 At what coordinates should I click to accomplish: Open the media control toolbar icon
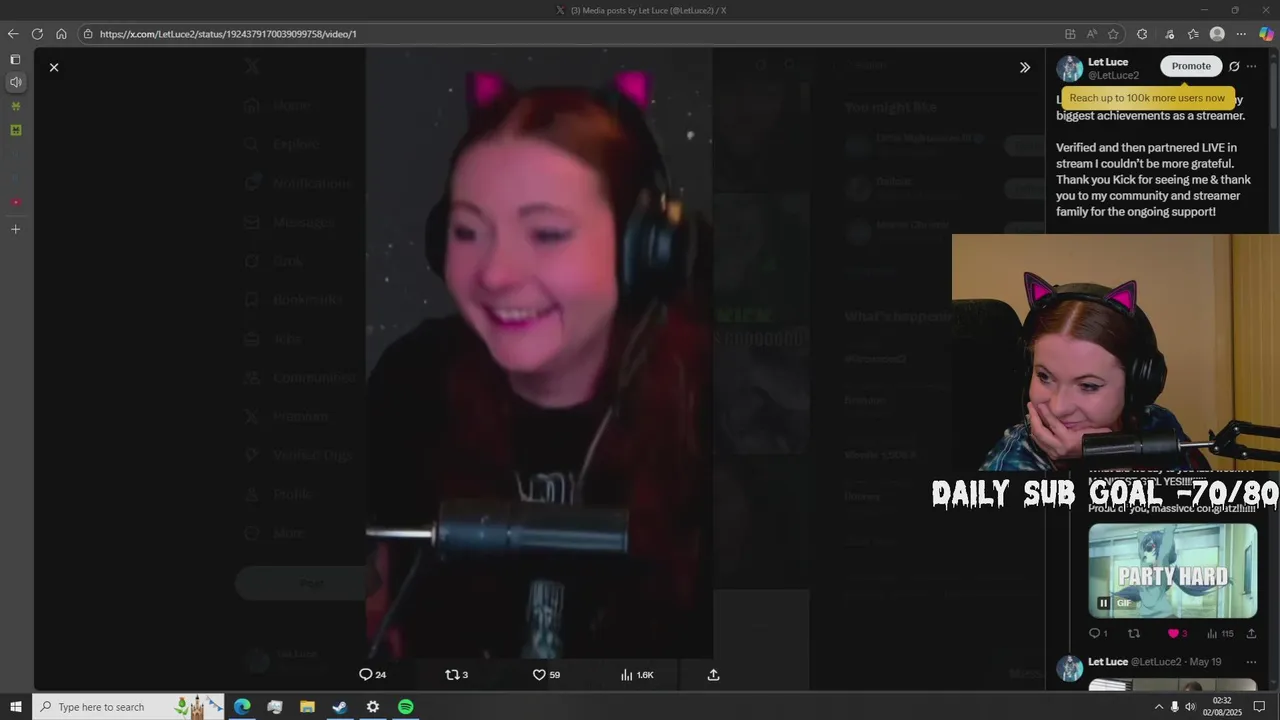[1169, 34]
